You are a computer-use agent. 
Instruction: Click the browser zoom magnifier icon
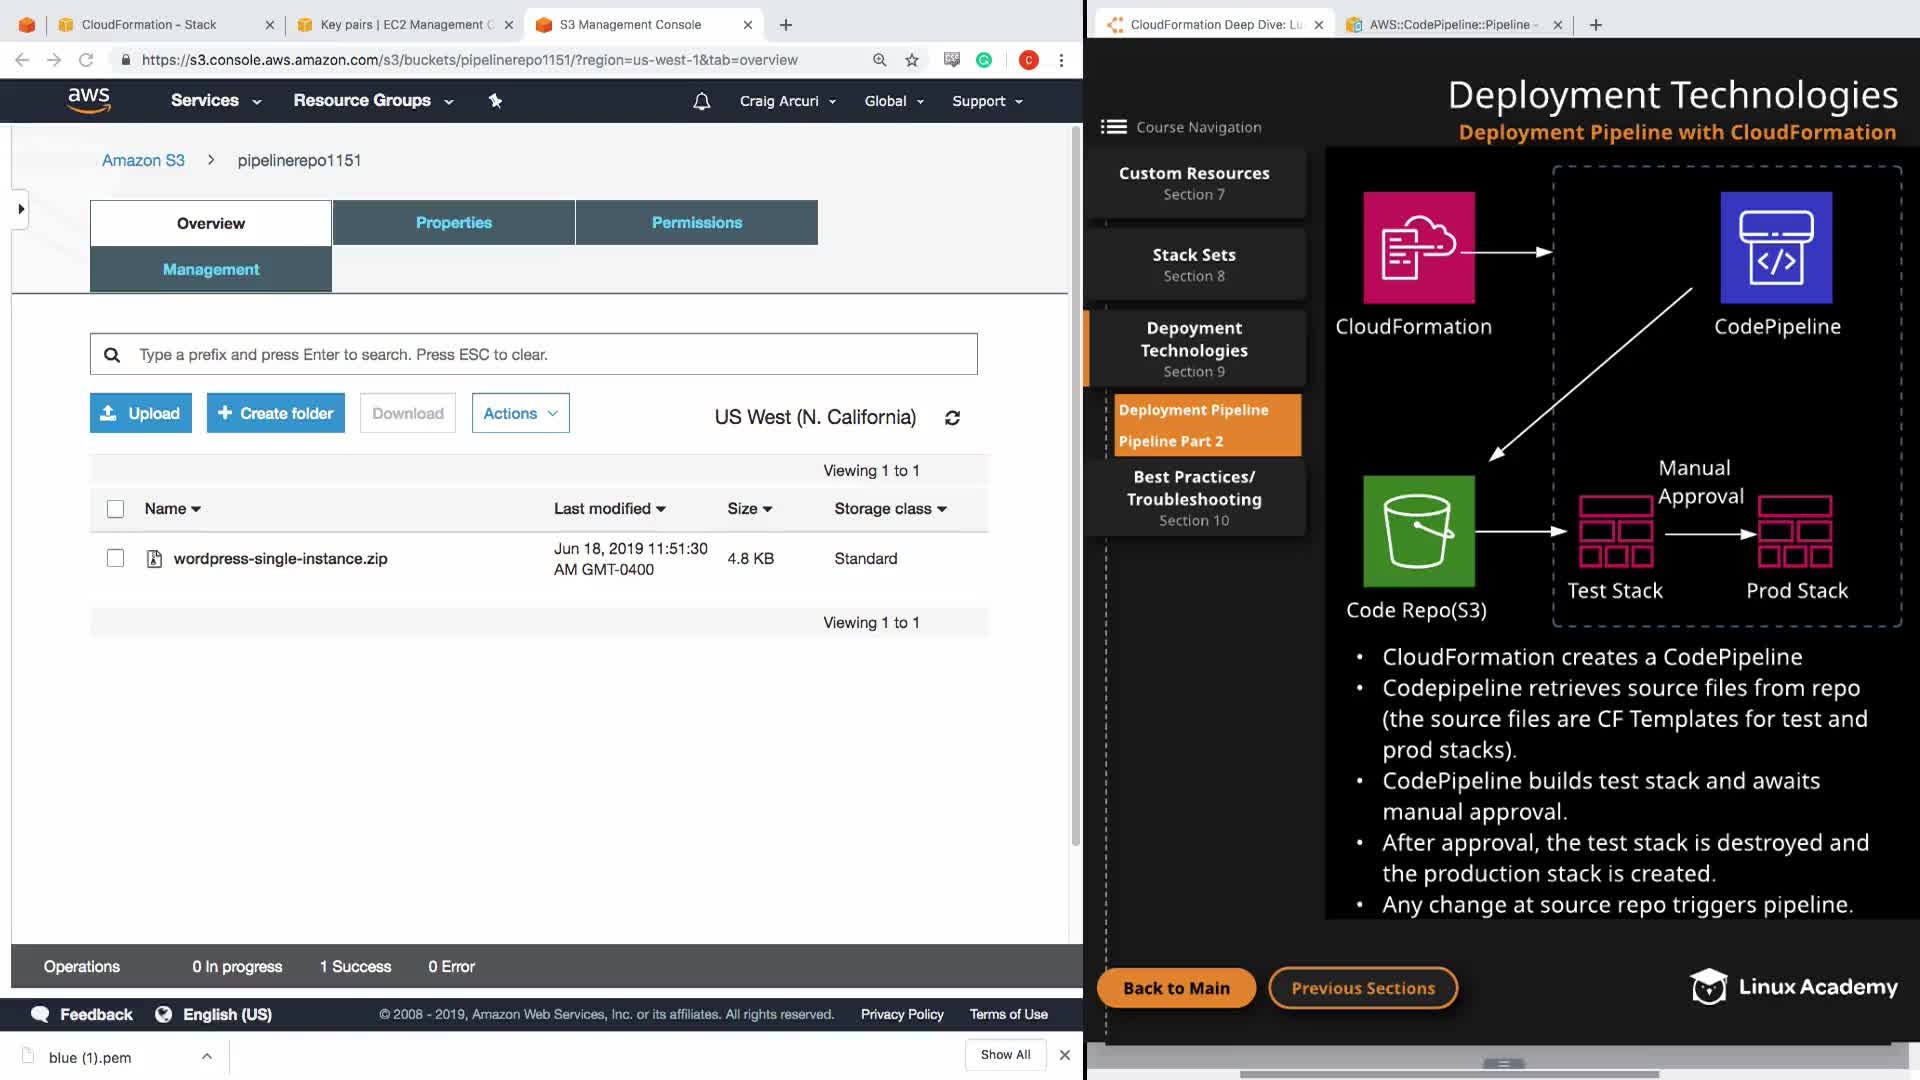click(x=879, y=60)
